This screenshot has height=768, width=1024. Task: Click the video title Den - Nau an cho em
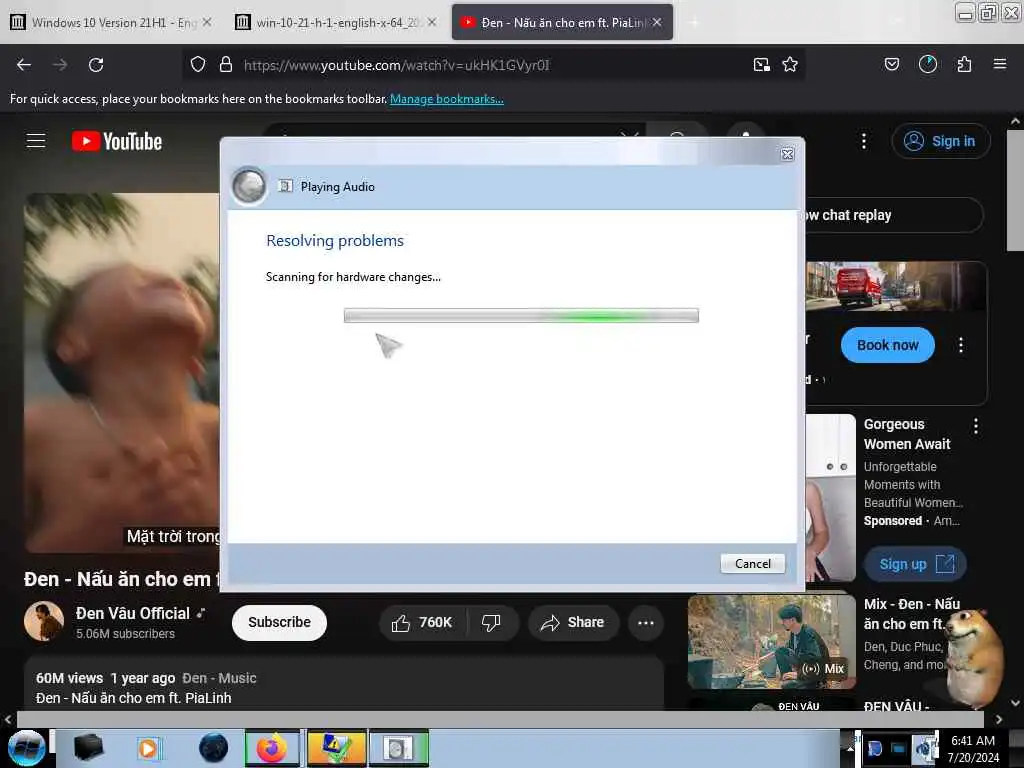tap(121, 579)
